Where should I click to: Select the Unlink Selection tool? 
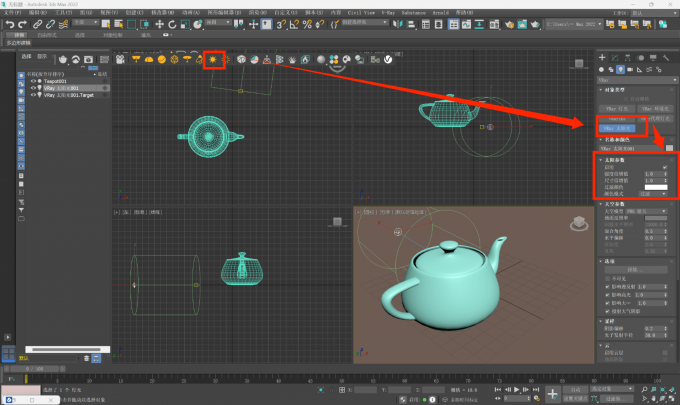point(50,24)
